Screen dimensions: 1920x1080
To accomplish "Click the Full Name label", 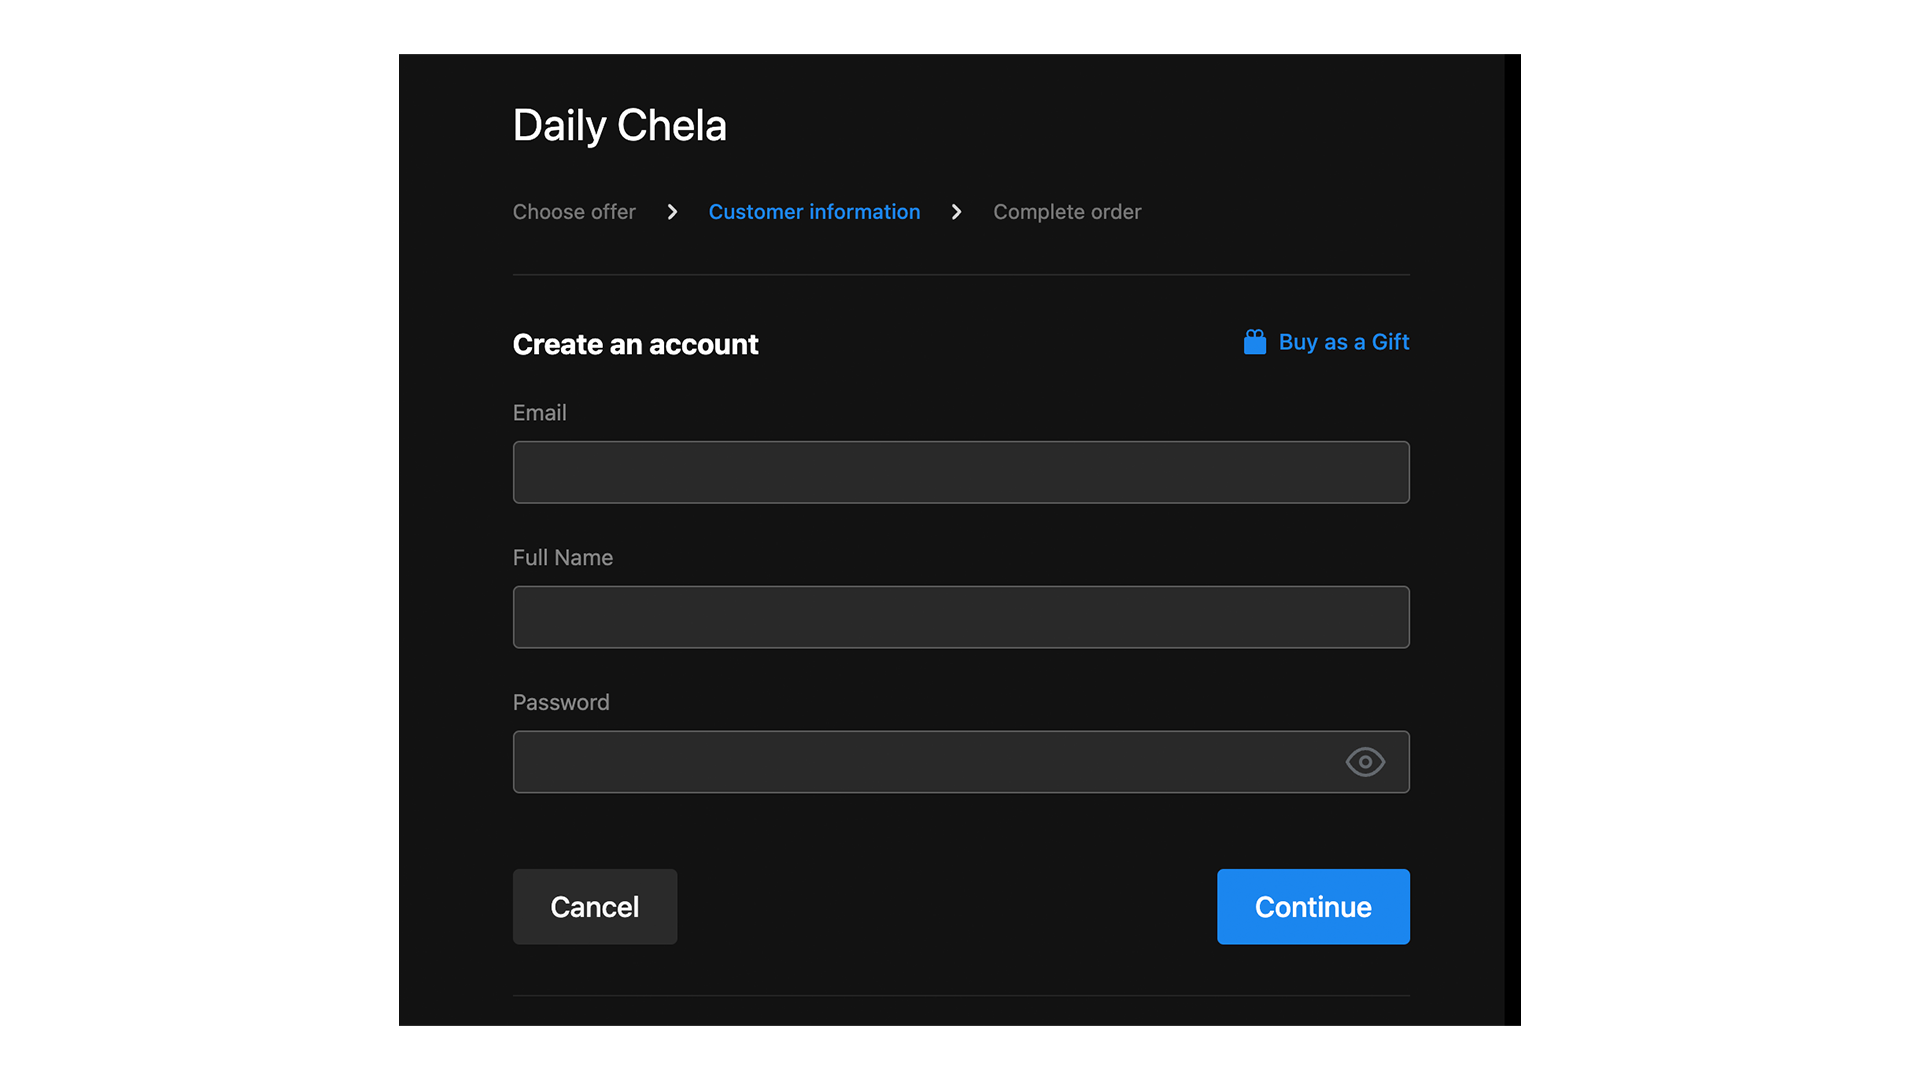I will 562,558.
